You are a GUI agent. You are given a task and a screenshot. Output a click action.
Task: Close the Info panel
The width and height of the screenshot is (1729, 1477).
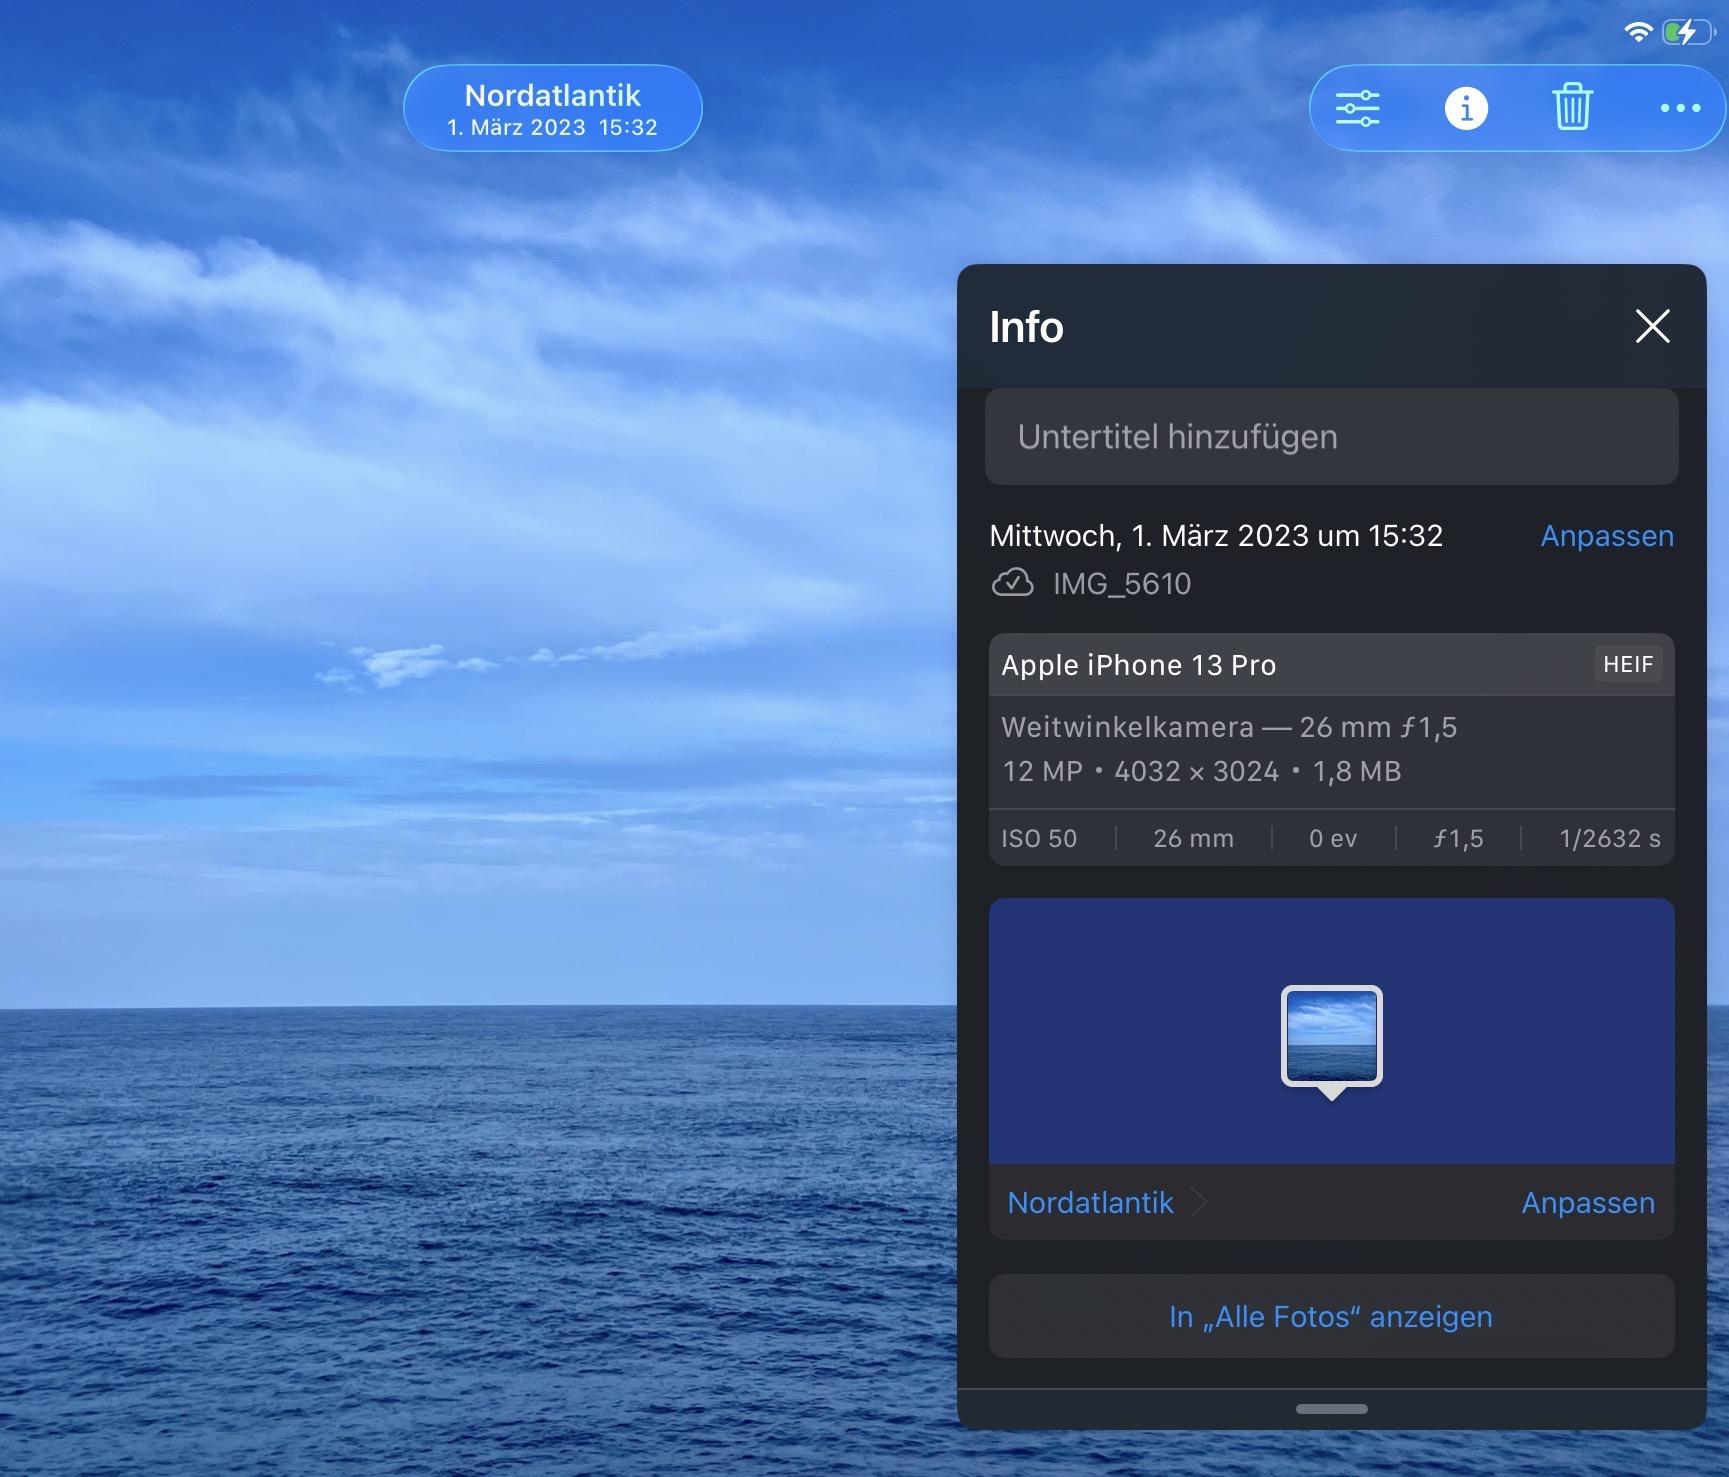pos(1652,326)
